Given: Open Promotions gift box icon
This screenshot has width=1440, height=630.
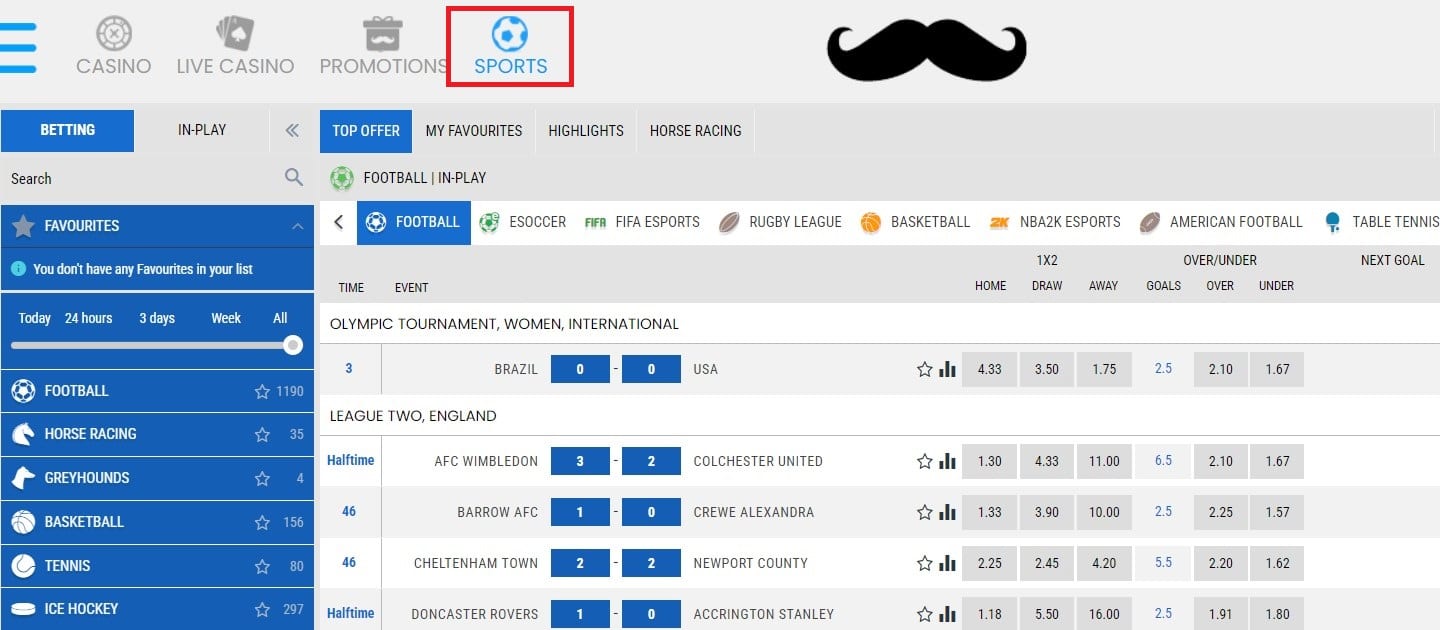Looking at the screenshot, I should pos(383,35).
